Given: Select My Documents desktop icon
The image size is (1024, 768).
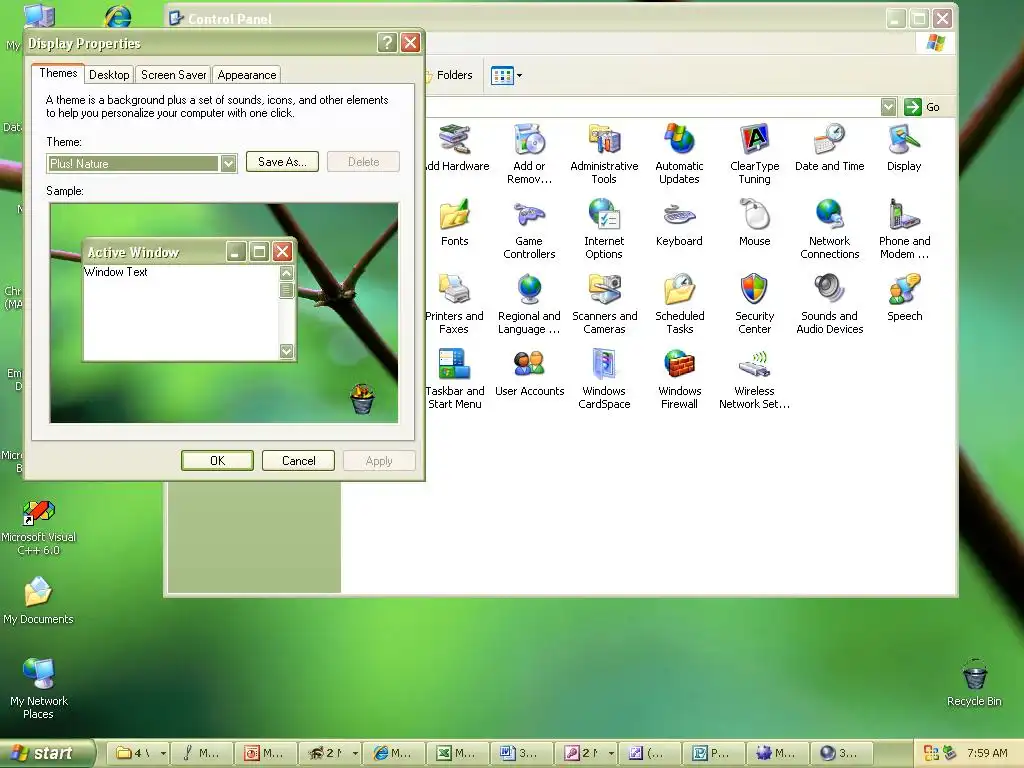Looking at the screenshot, I should pos(38,600).
